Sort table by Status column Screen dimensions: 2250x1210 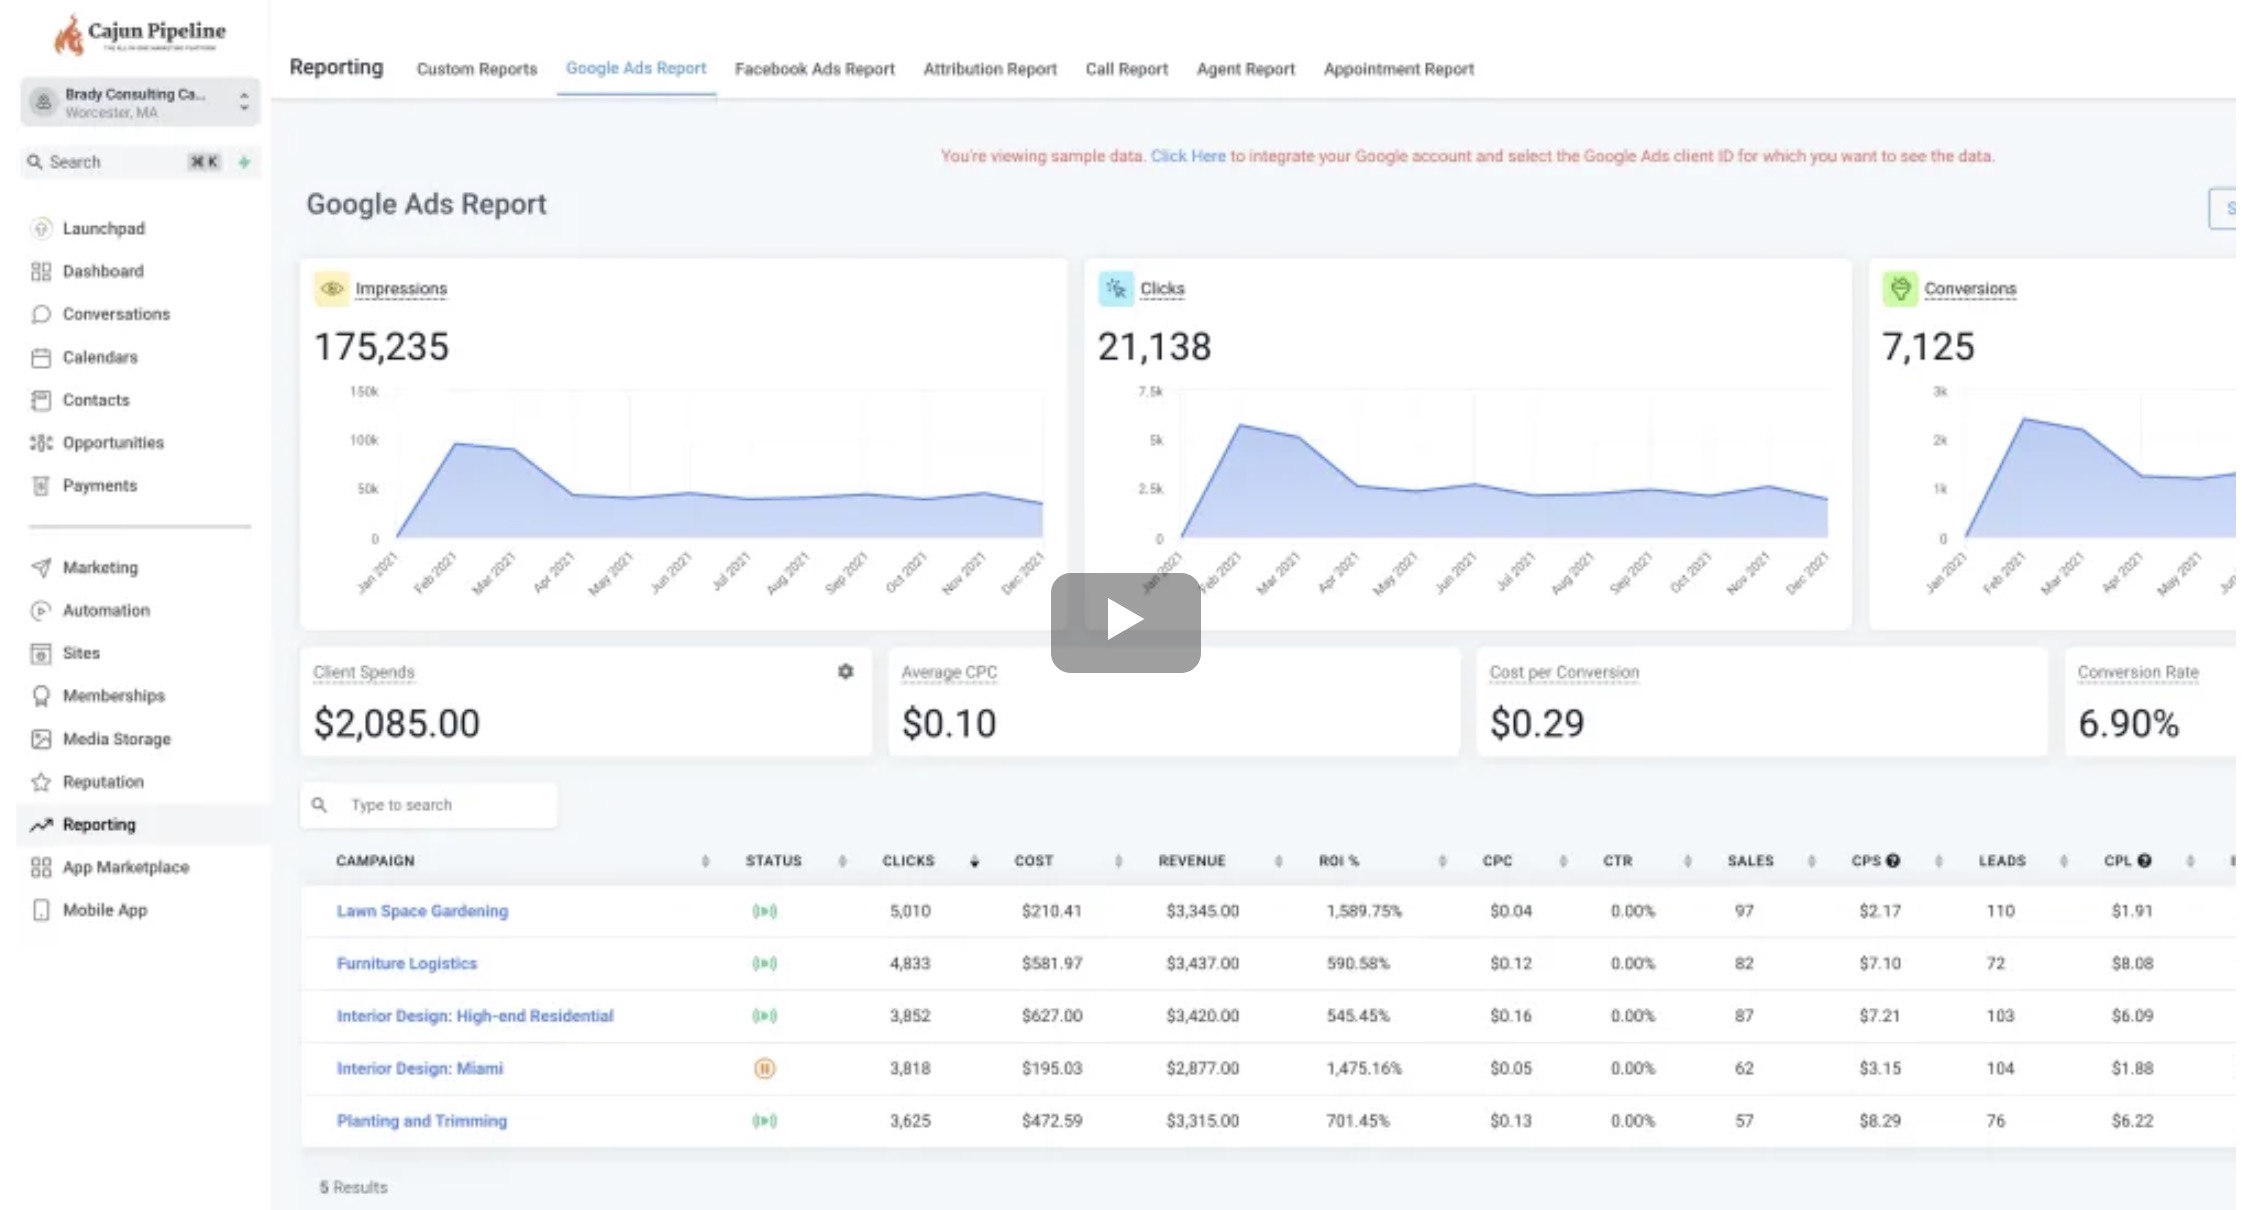[842, 861]
